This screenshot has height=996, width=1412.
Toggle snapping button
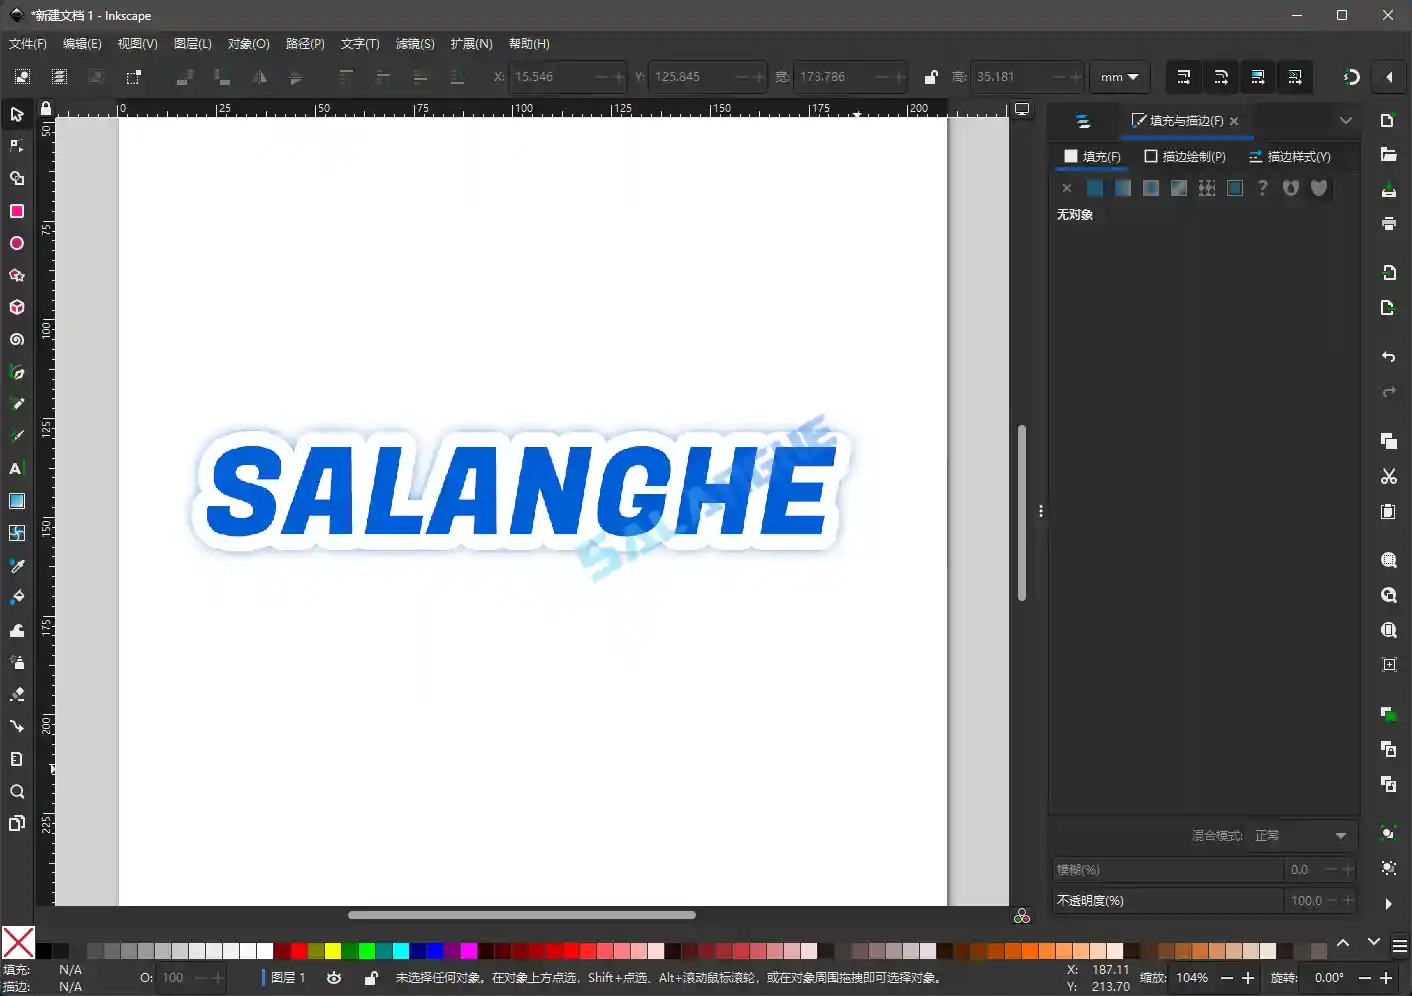(x=1352, y=77)
